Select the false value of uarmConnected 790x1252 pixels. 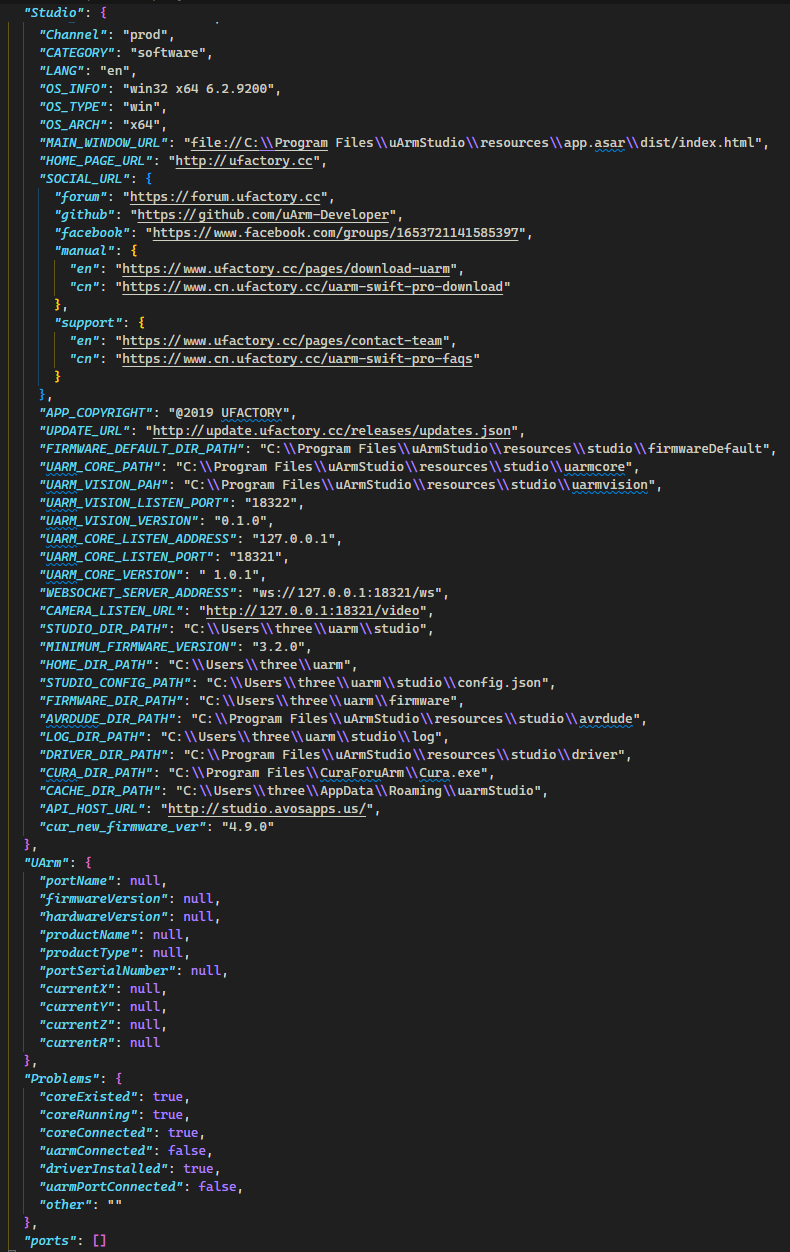pyautogui.click(x=185, y=1150)
